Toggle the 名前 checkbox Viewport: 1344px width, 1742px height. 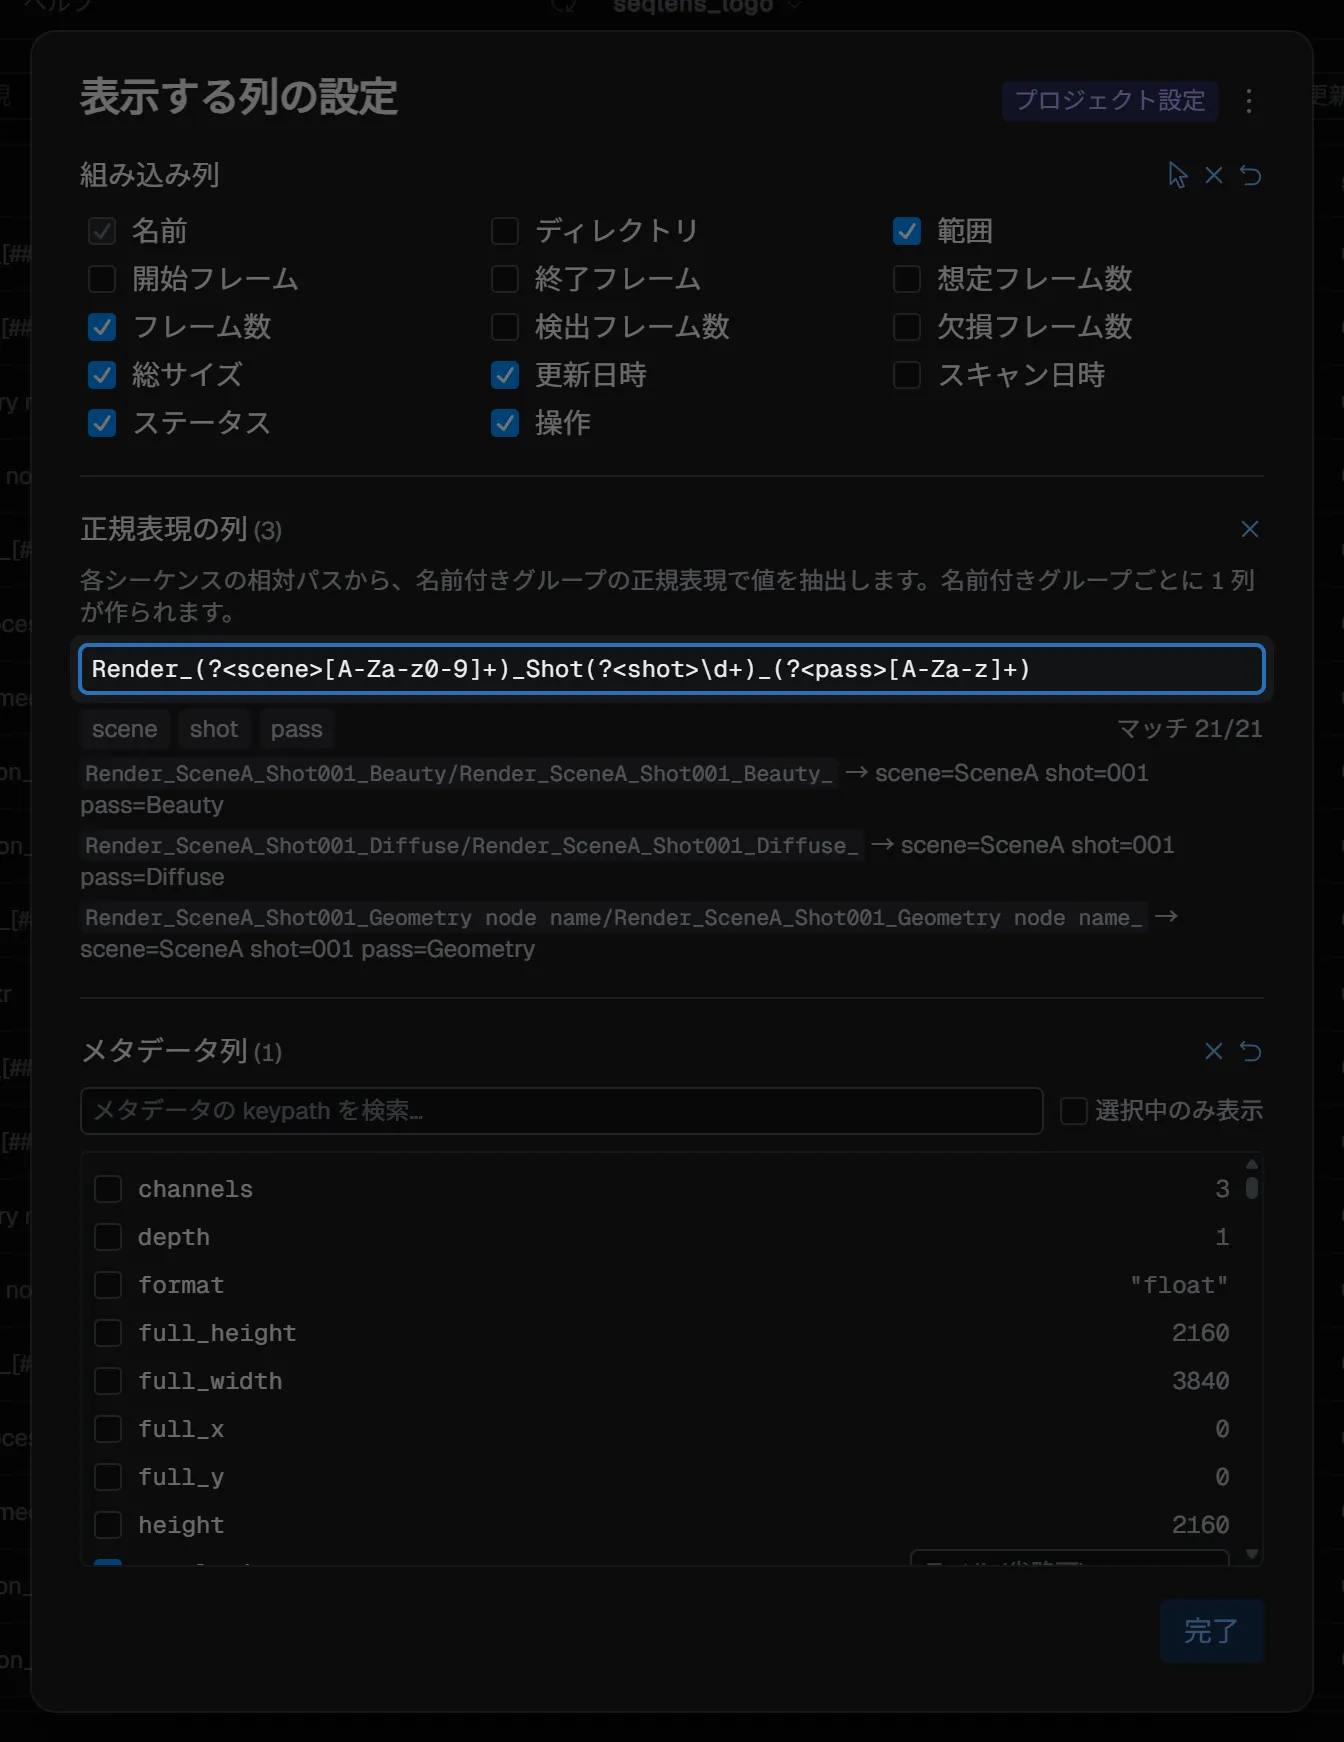click(x=102, y=231)
